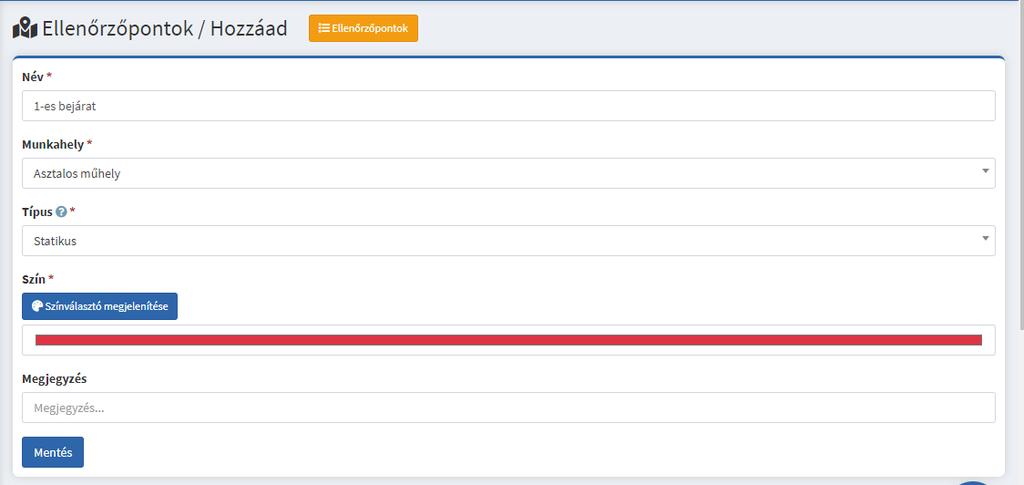
Task: Click the list icon on the orange Ellenőrzőpontok button
Action: coord(324,29)
